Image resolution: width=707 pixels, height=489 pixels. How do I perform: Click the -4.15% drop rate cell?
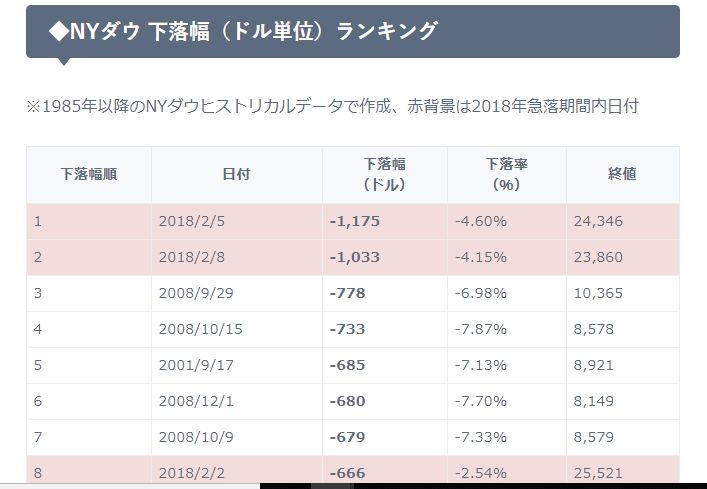pyautogui.click(x=481, y=257)
